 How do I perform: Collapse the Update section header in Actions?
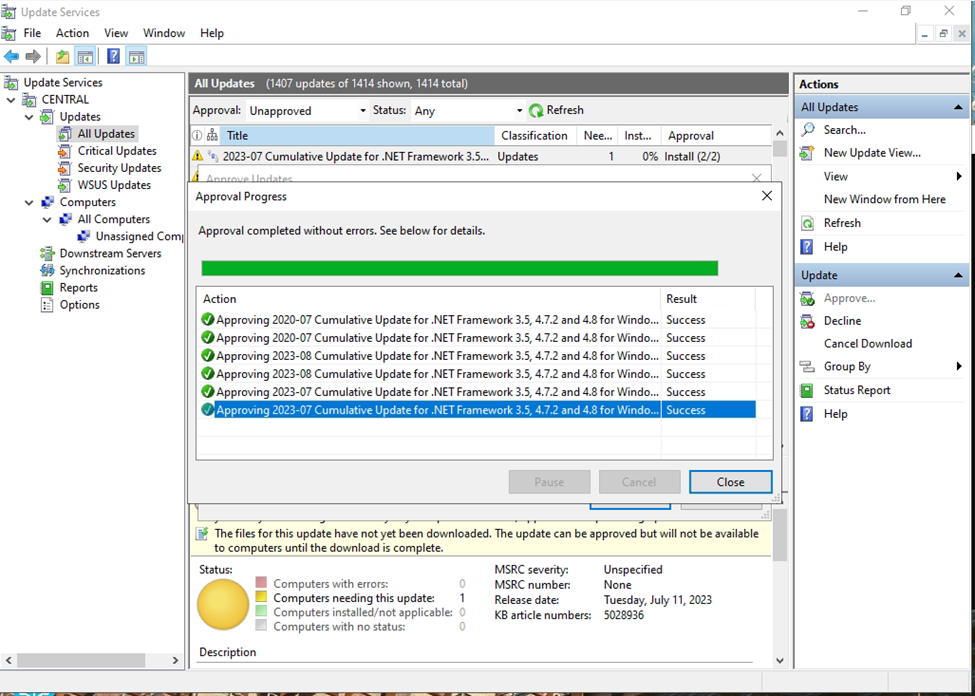tap(958, 275)
